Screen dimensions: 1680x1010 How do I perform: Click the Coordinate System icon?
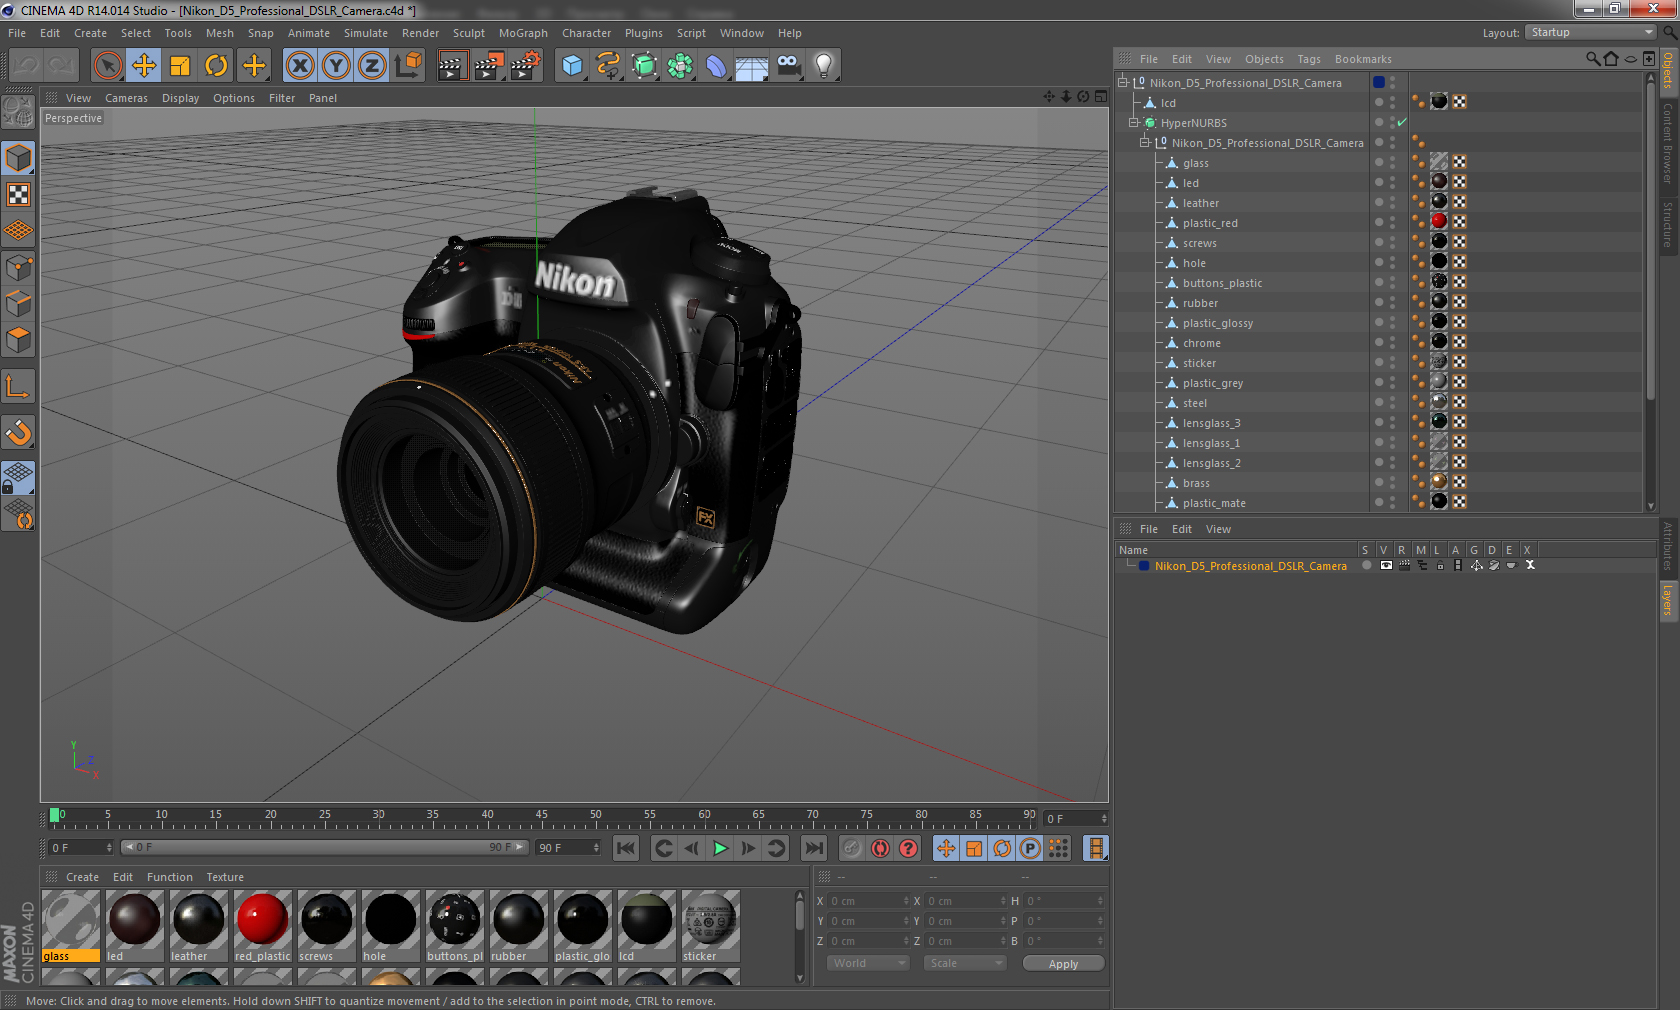click(x=408, y=66)
